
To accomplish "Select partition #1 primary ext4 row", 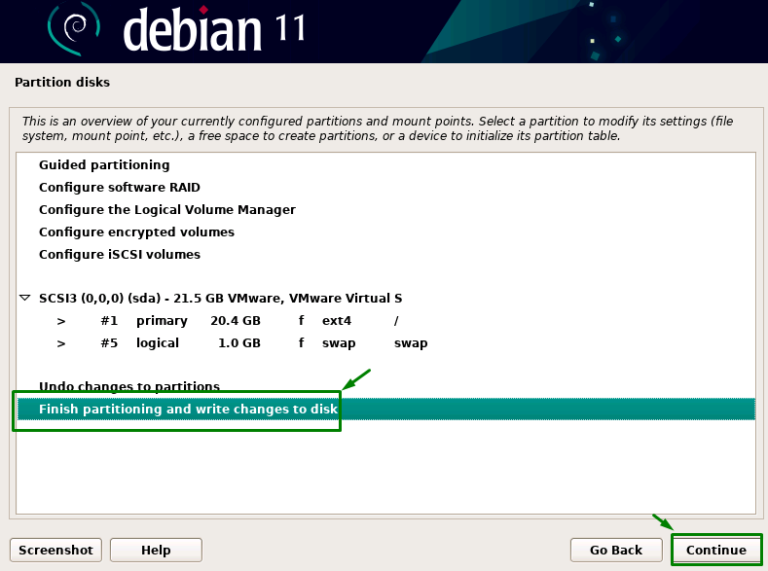I will coord(386,321).
